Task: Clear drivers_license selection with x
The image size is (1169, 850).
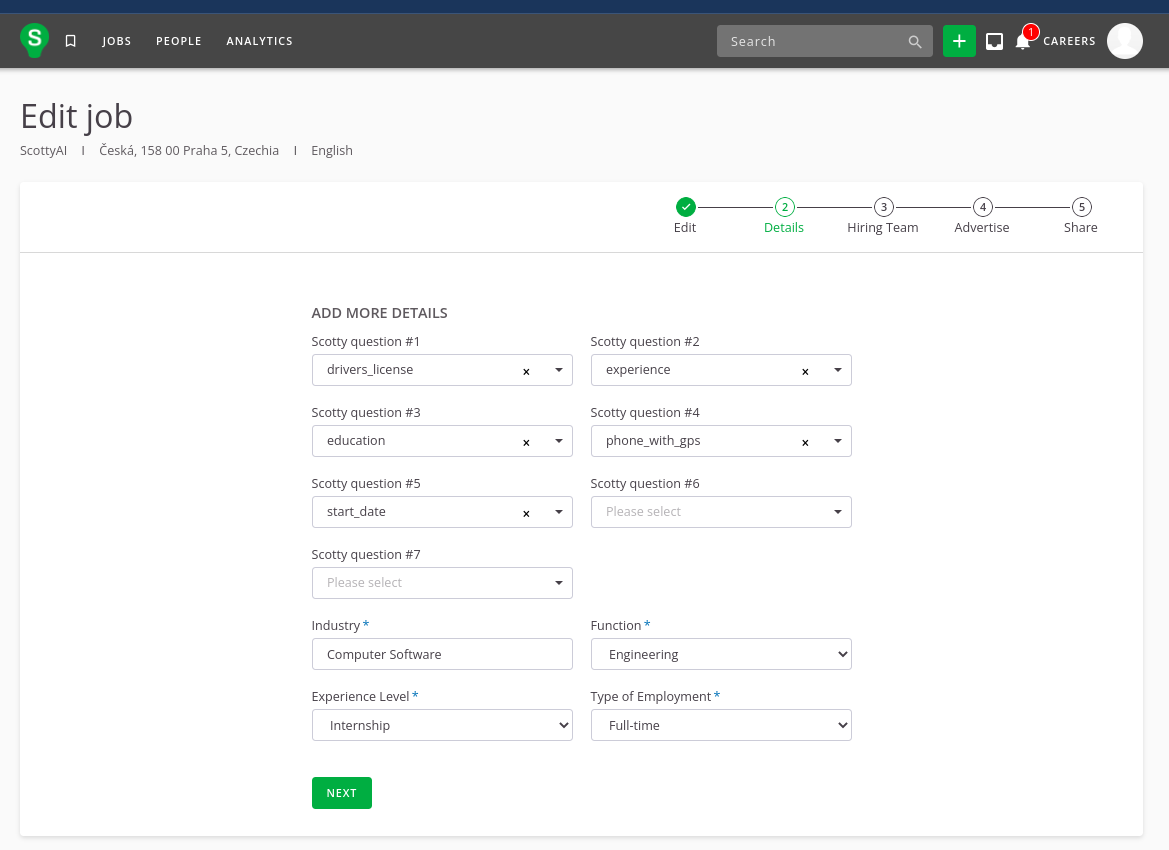Action: (x=526, y=371)
